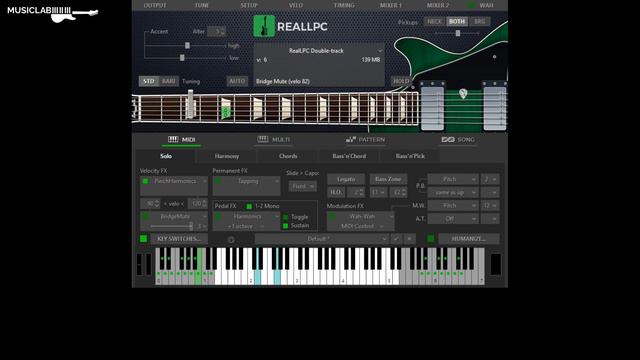
Task: Toggle the Harmonics pedal FX box
Action: [x=218, y=216]
